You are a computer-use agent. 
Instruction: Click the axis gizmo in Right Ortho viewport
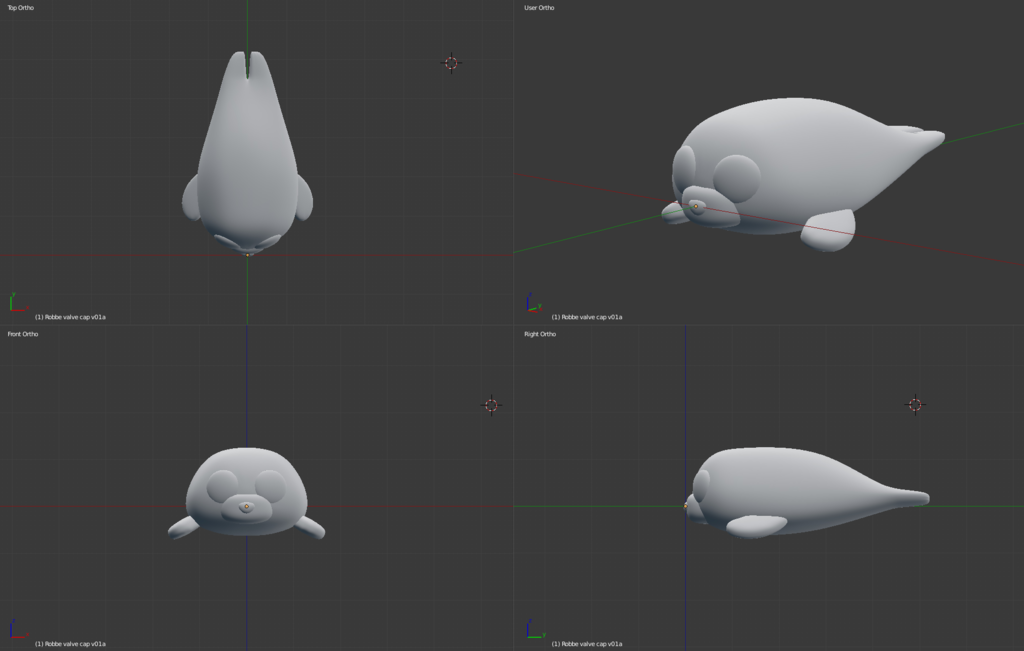[x=536, y=629]
